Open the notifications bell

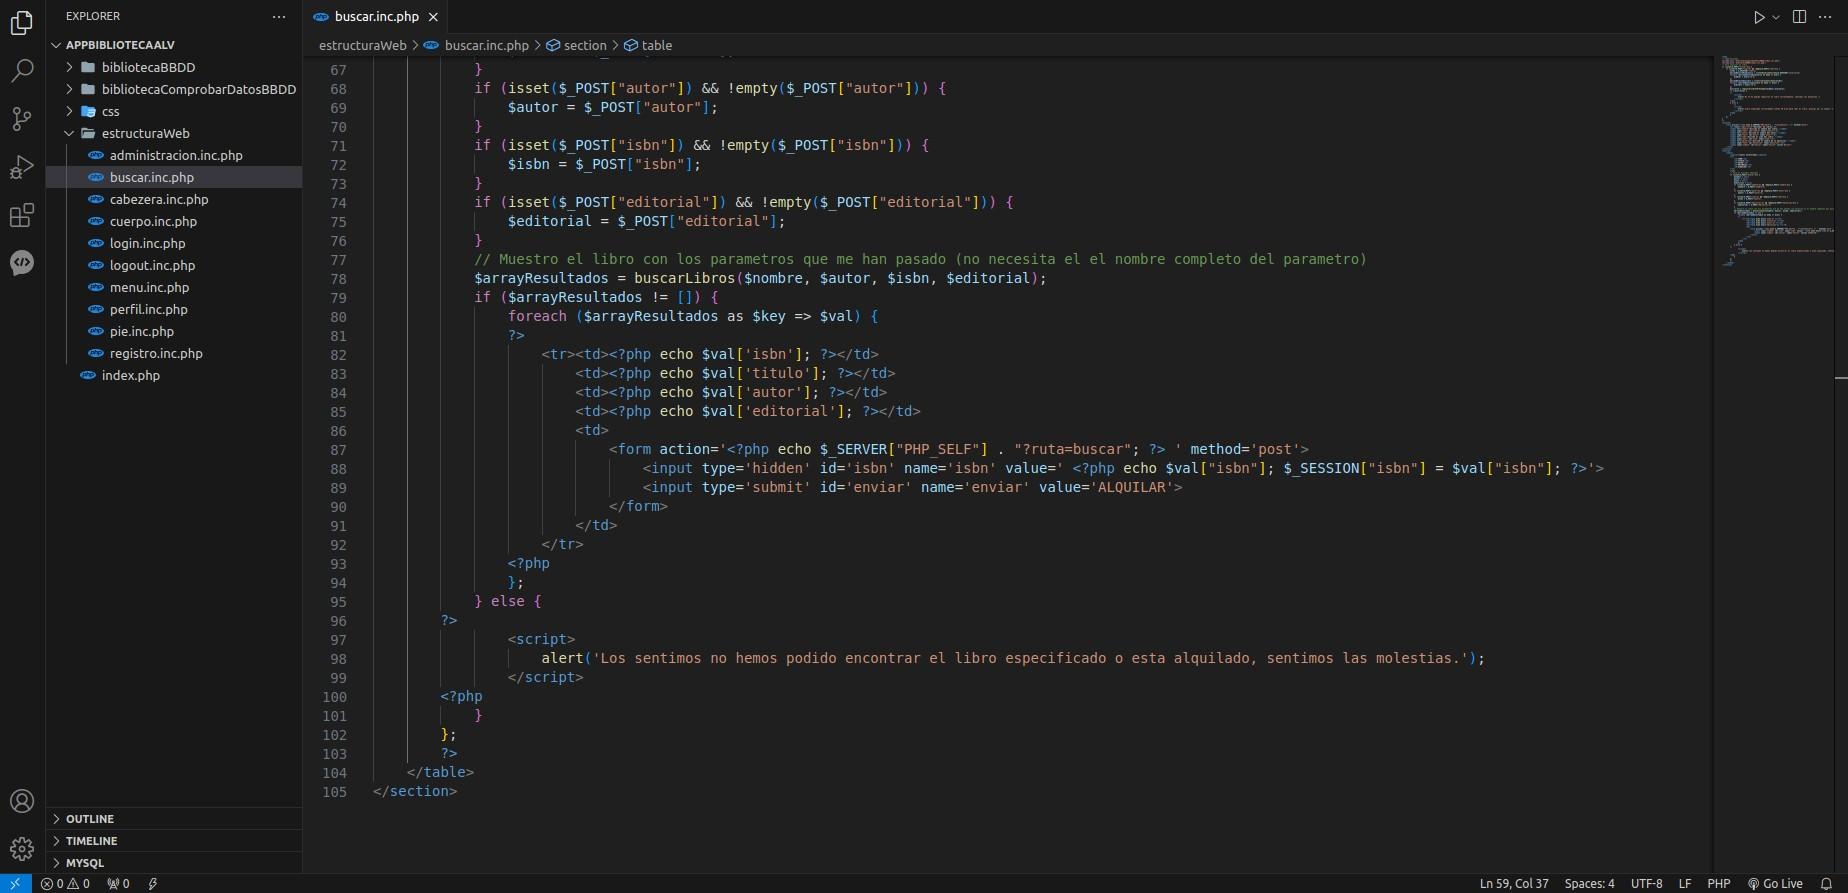pyautogui.click(x=1826, y=883)
